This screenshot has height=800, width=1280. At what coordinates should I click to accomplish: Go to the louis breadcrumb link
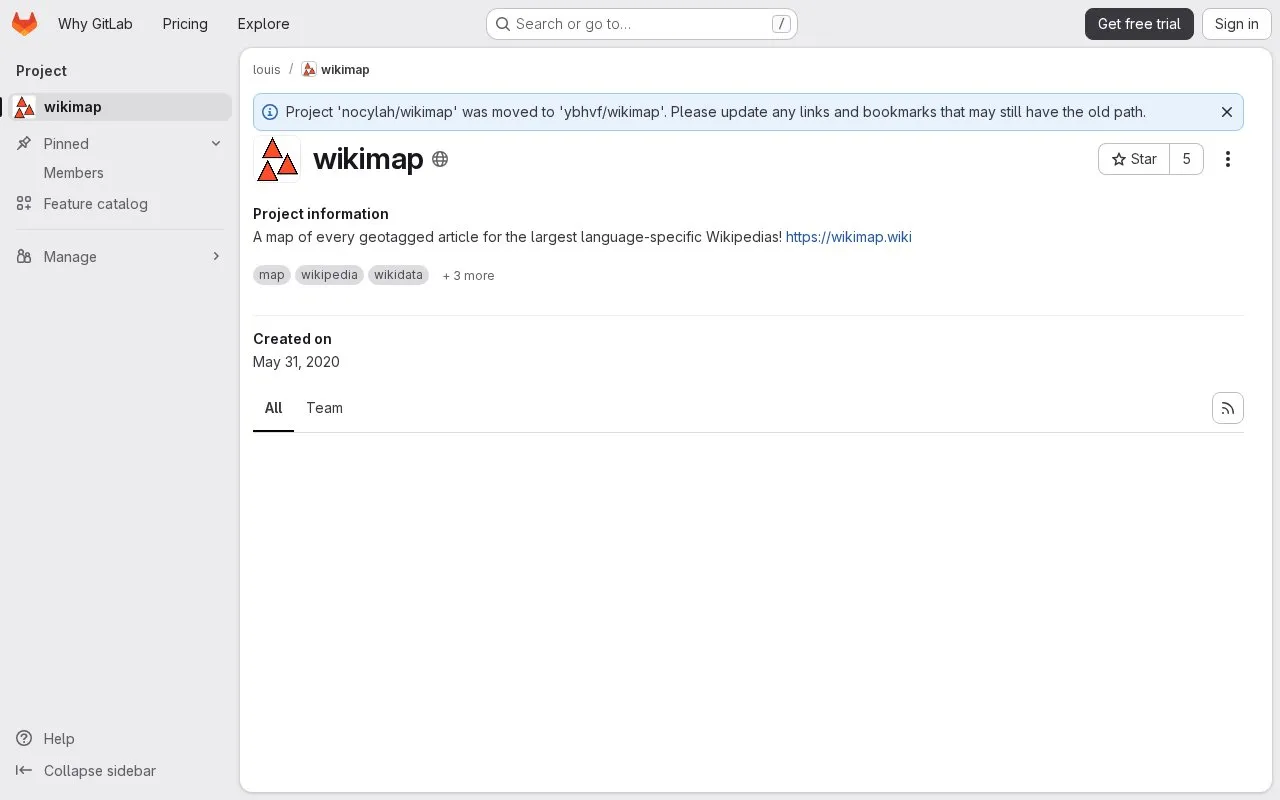click(x=267, y=70)
